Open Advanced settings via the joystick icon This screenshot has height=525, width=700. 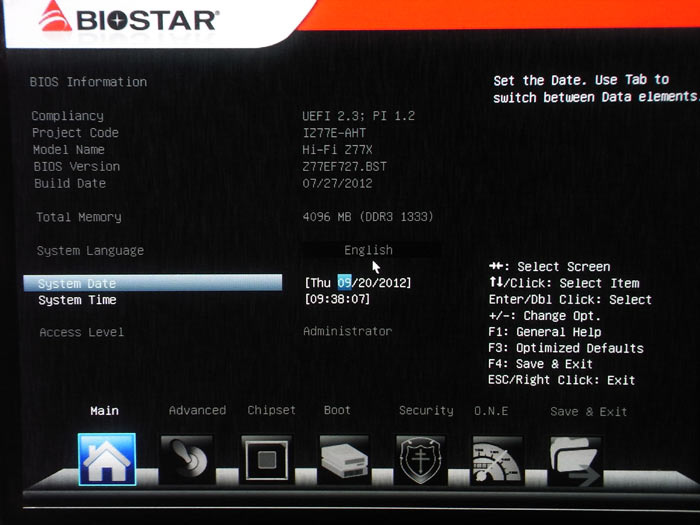[x=187, y=461]
